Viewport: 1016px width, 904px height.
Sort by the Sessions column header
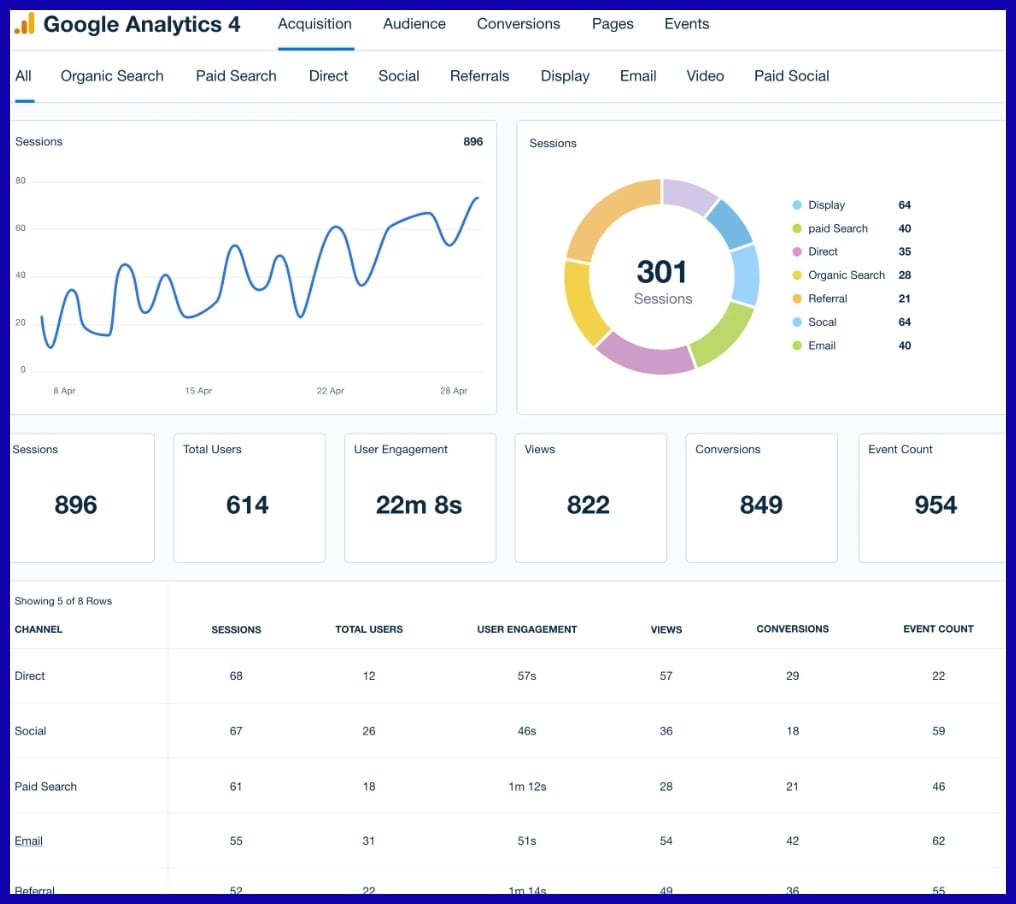click(236, 630)
